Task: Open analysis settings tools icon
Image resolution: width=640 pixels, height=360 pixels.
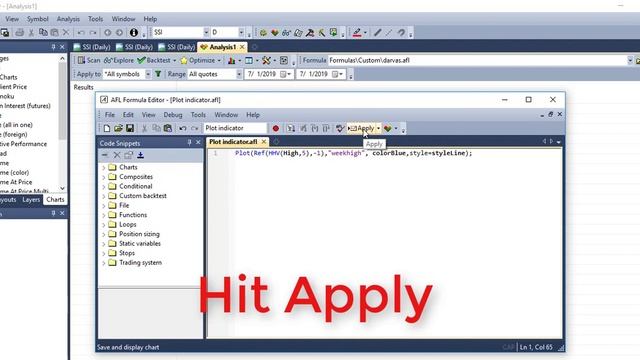Action: (266, 60)
